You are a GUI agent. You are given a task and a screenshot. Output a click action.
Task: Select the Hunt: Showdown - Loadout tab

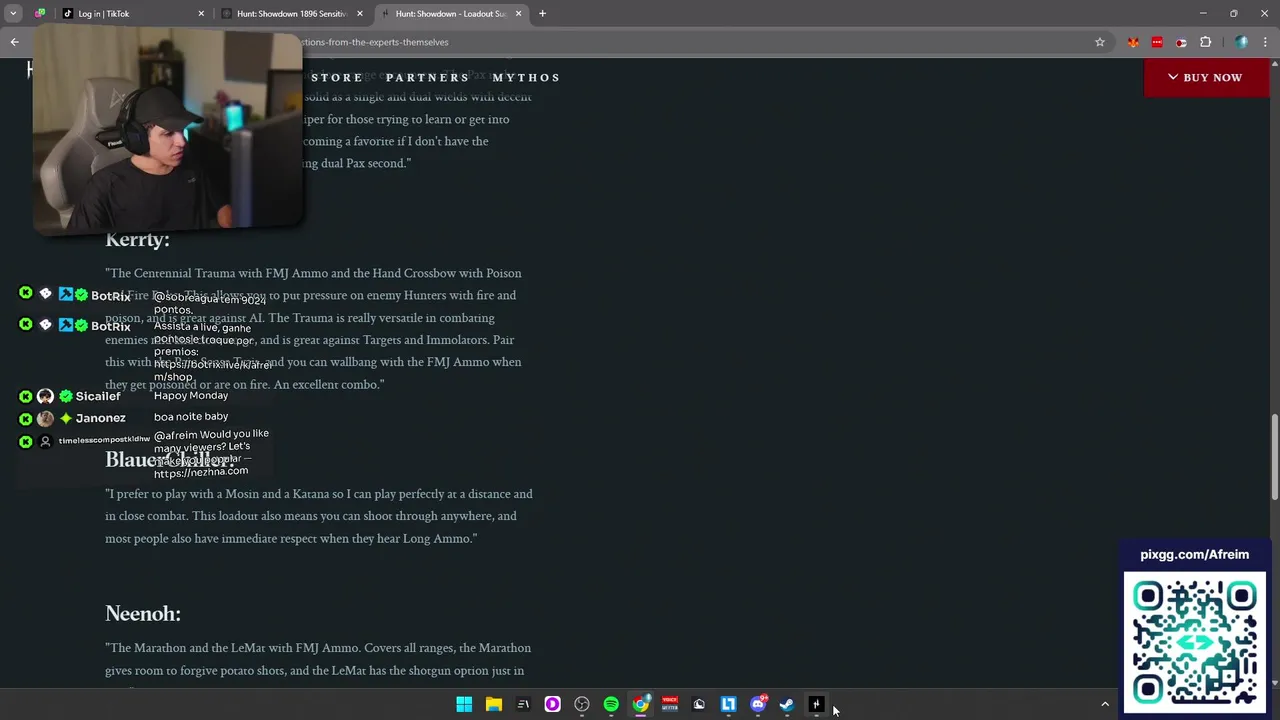click(x=450, y=14)
